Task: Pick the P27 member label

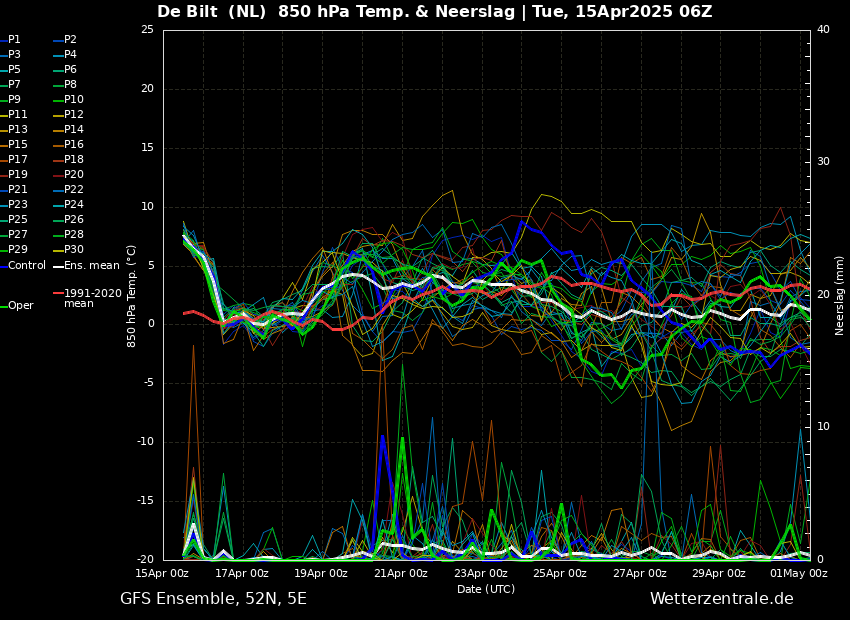Action: (x=17, y=235)
